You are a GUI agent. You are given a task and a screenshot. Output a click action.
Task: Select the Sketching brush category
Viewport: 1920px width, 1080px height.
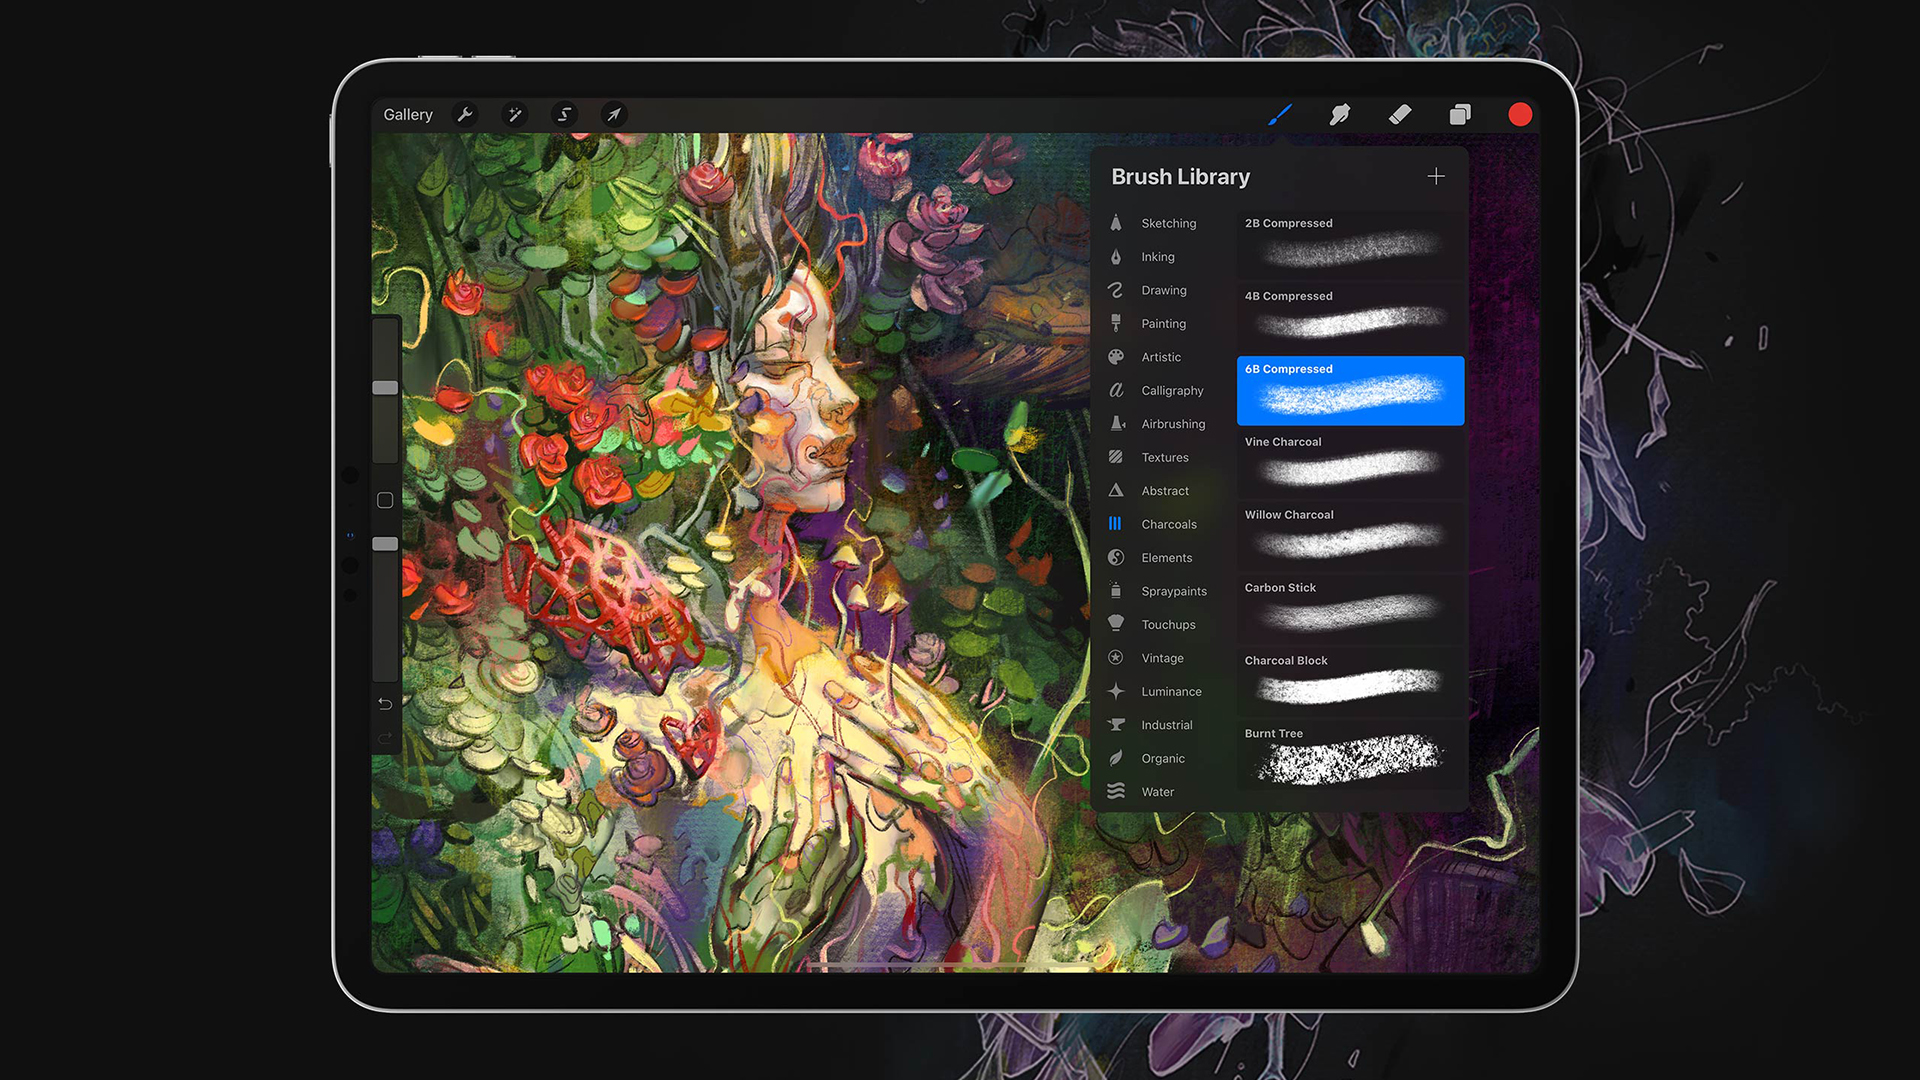(x=1168, y=222)
